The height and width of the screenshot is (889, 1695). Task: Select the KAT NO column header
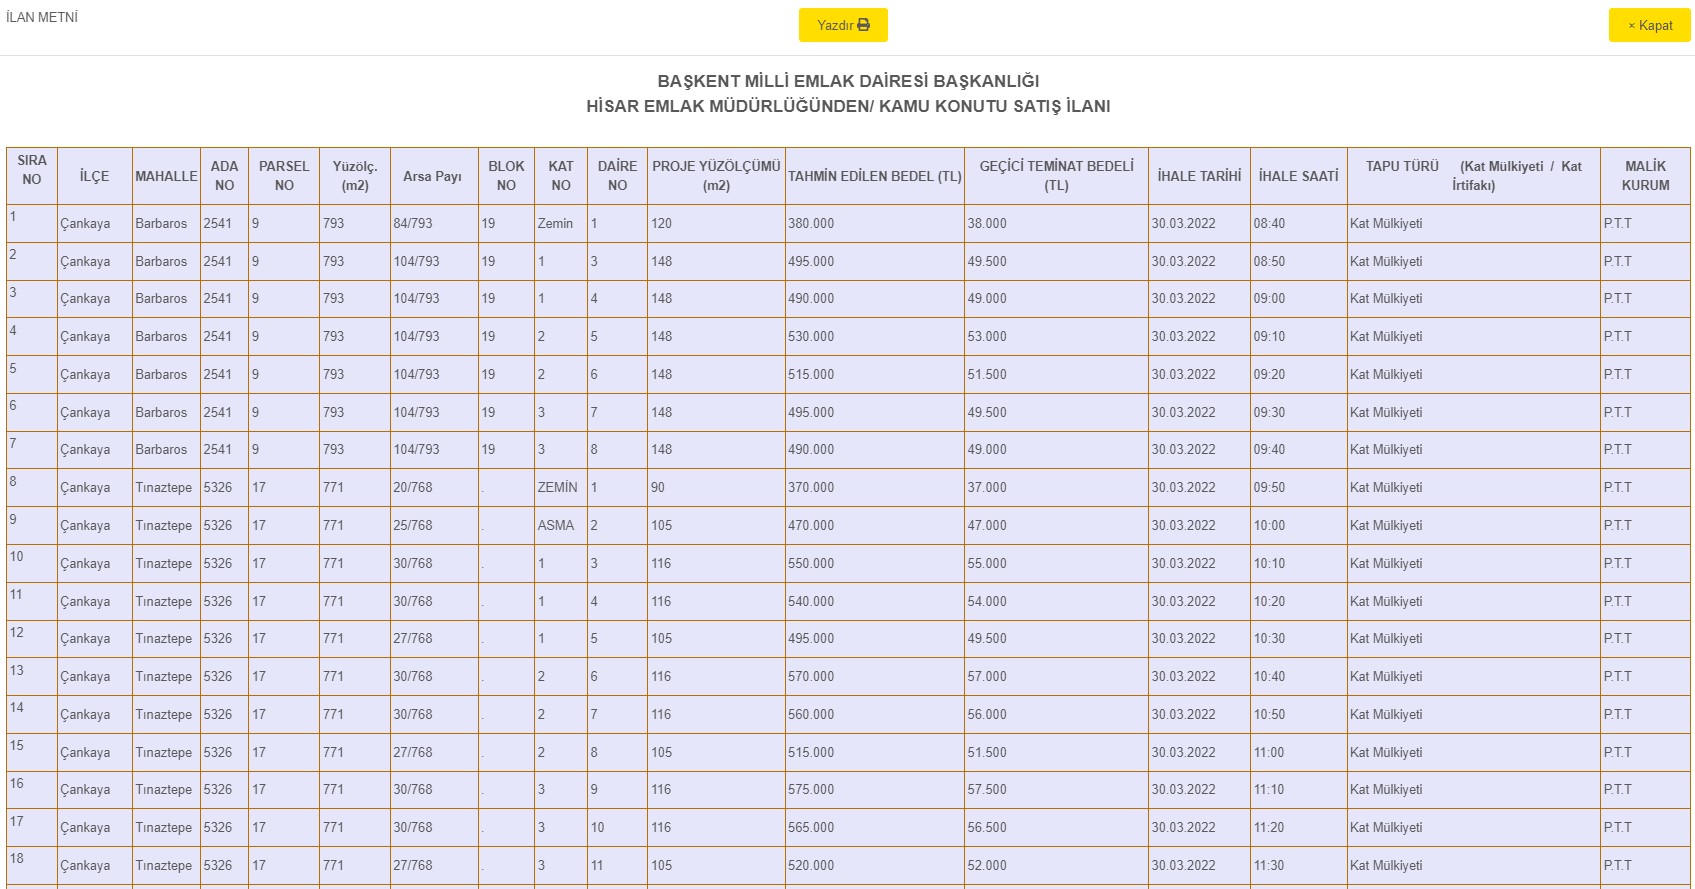tap(561, 176)
